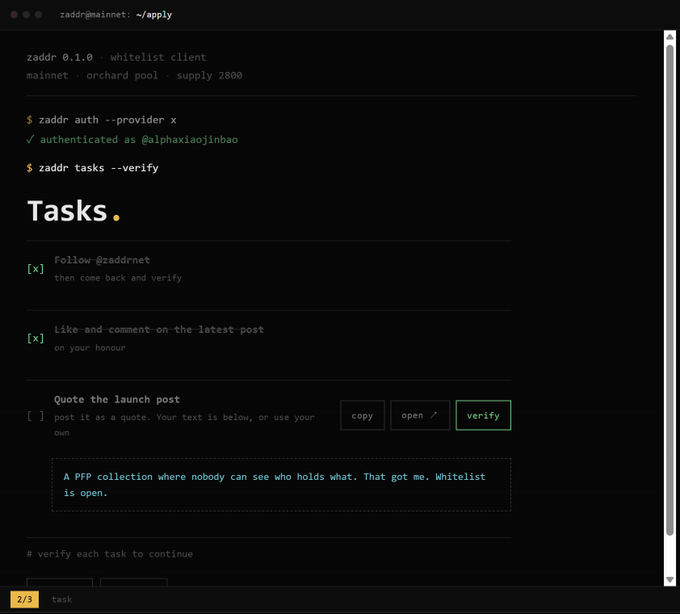680x614 pixels.
Task: Click the window title 'zaddr@mainnet: ~/apply'
Action: 116,15
